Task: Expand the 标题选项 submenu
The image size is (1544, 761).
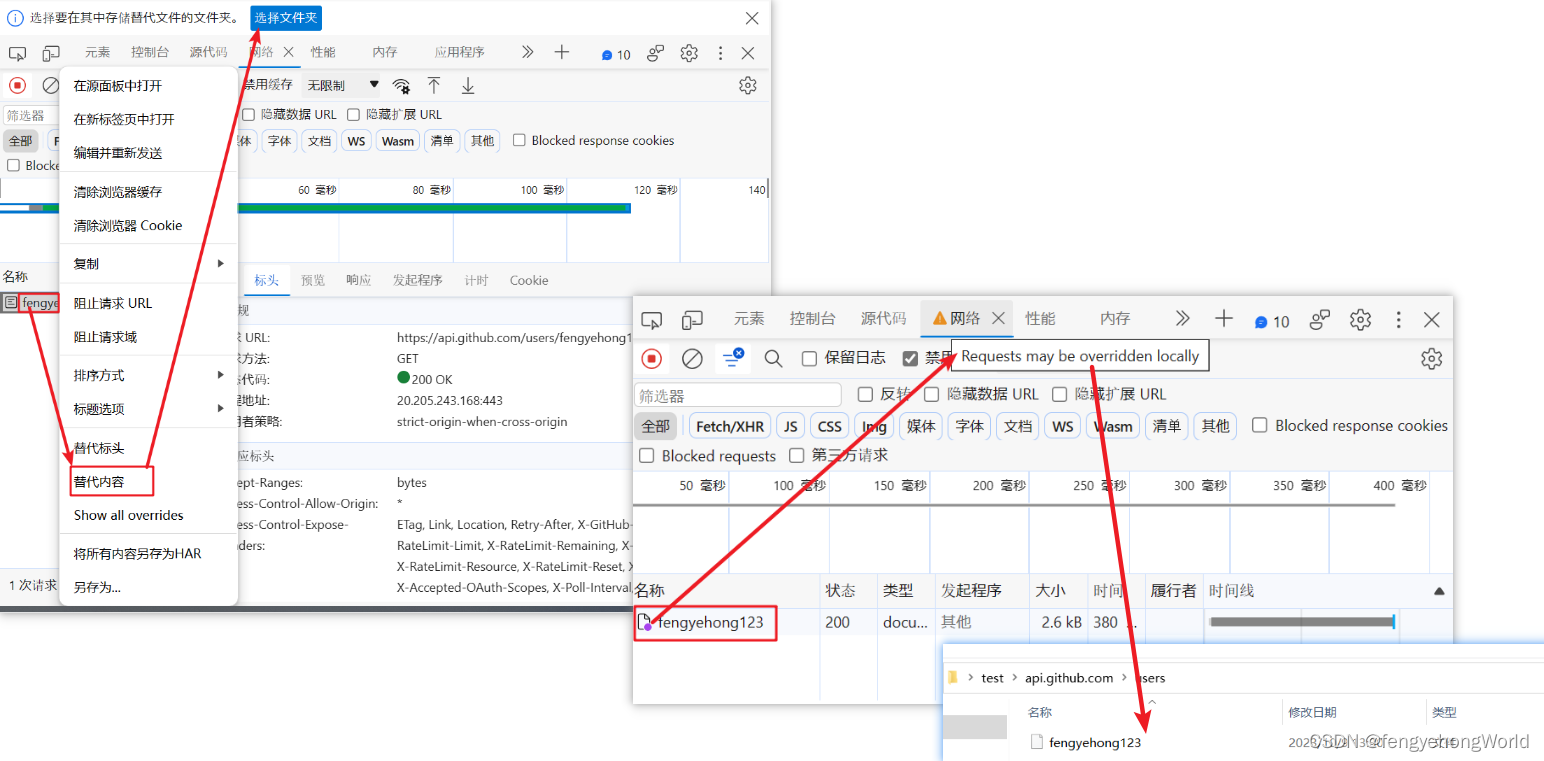Action: tap(148, 409)
